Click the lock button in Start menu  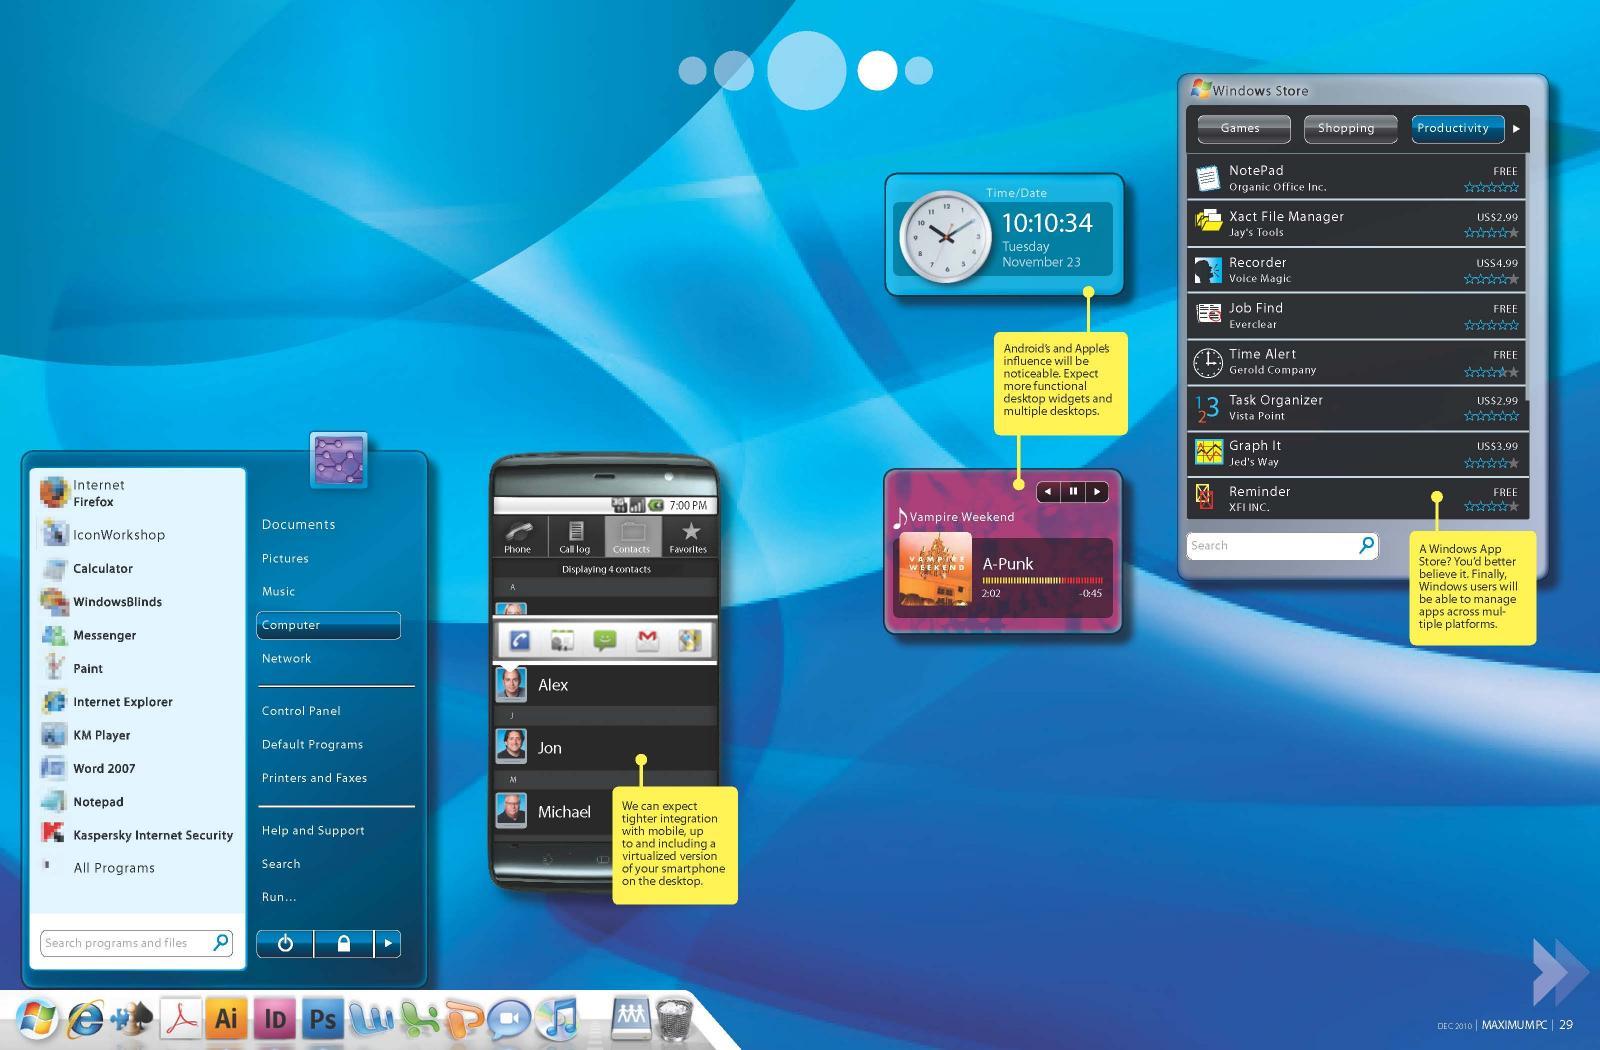tap(343, 943)
